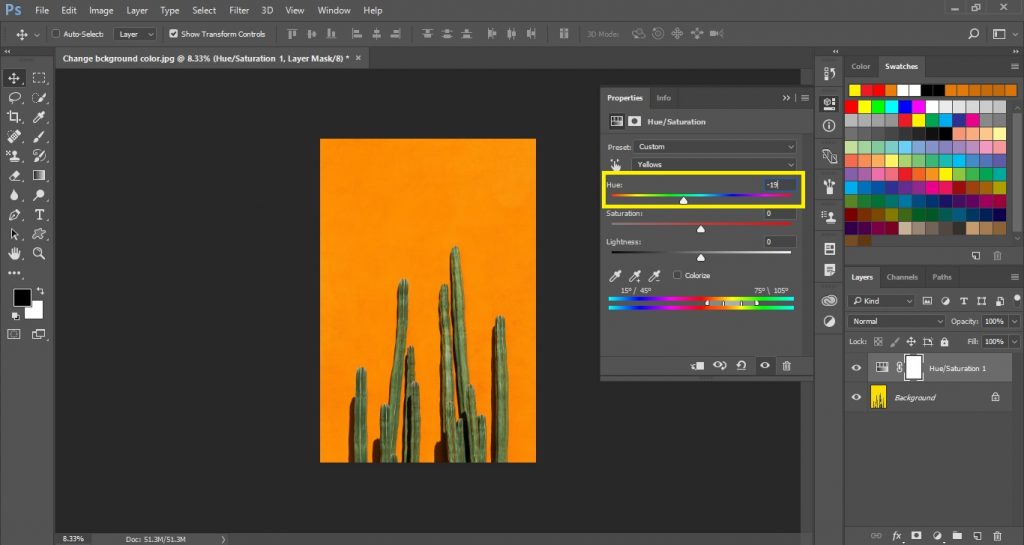Select the Blur tool
Image resolution: width=1024 pixels, height=545 pixels.
(14, 195)
